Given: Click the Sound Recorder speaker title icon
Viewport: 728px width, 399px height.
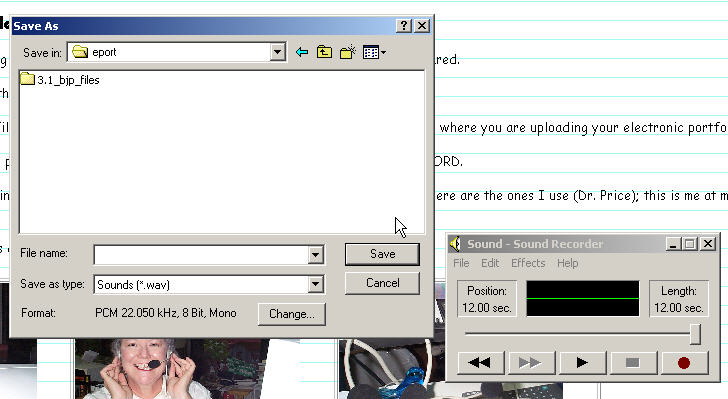Looking at the screenshot, I should tap(455, 244).
